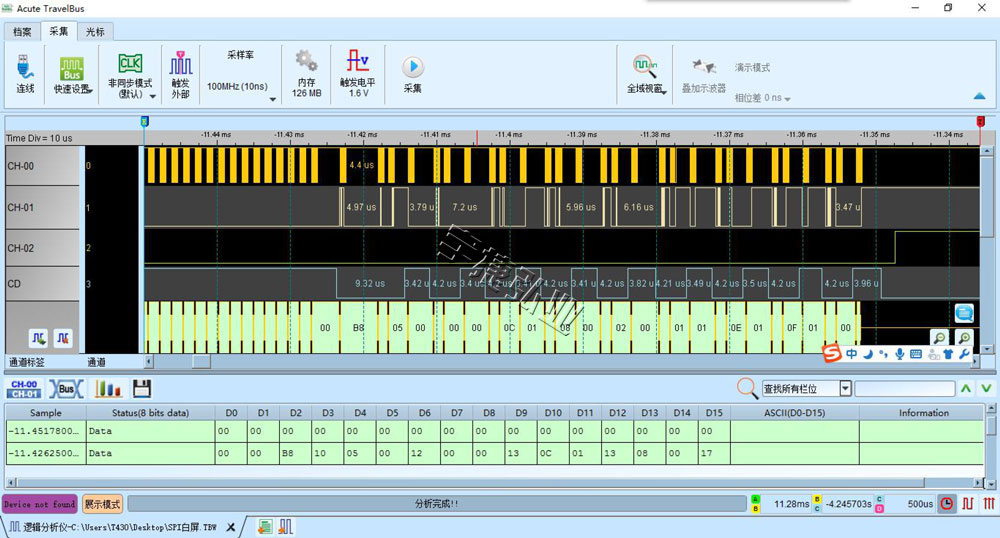The height and width of the screenshot is (538, 1000).
Task: Click the search text input field
Action: (x=904, y=388)
